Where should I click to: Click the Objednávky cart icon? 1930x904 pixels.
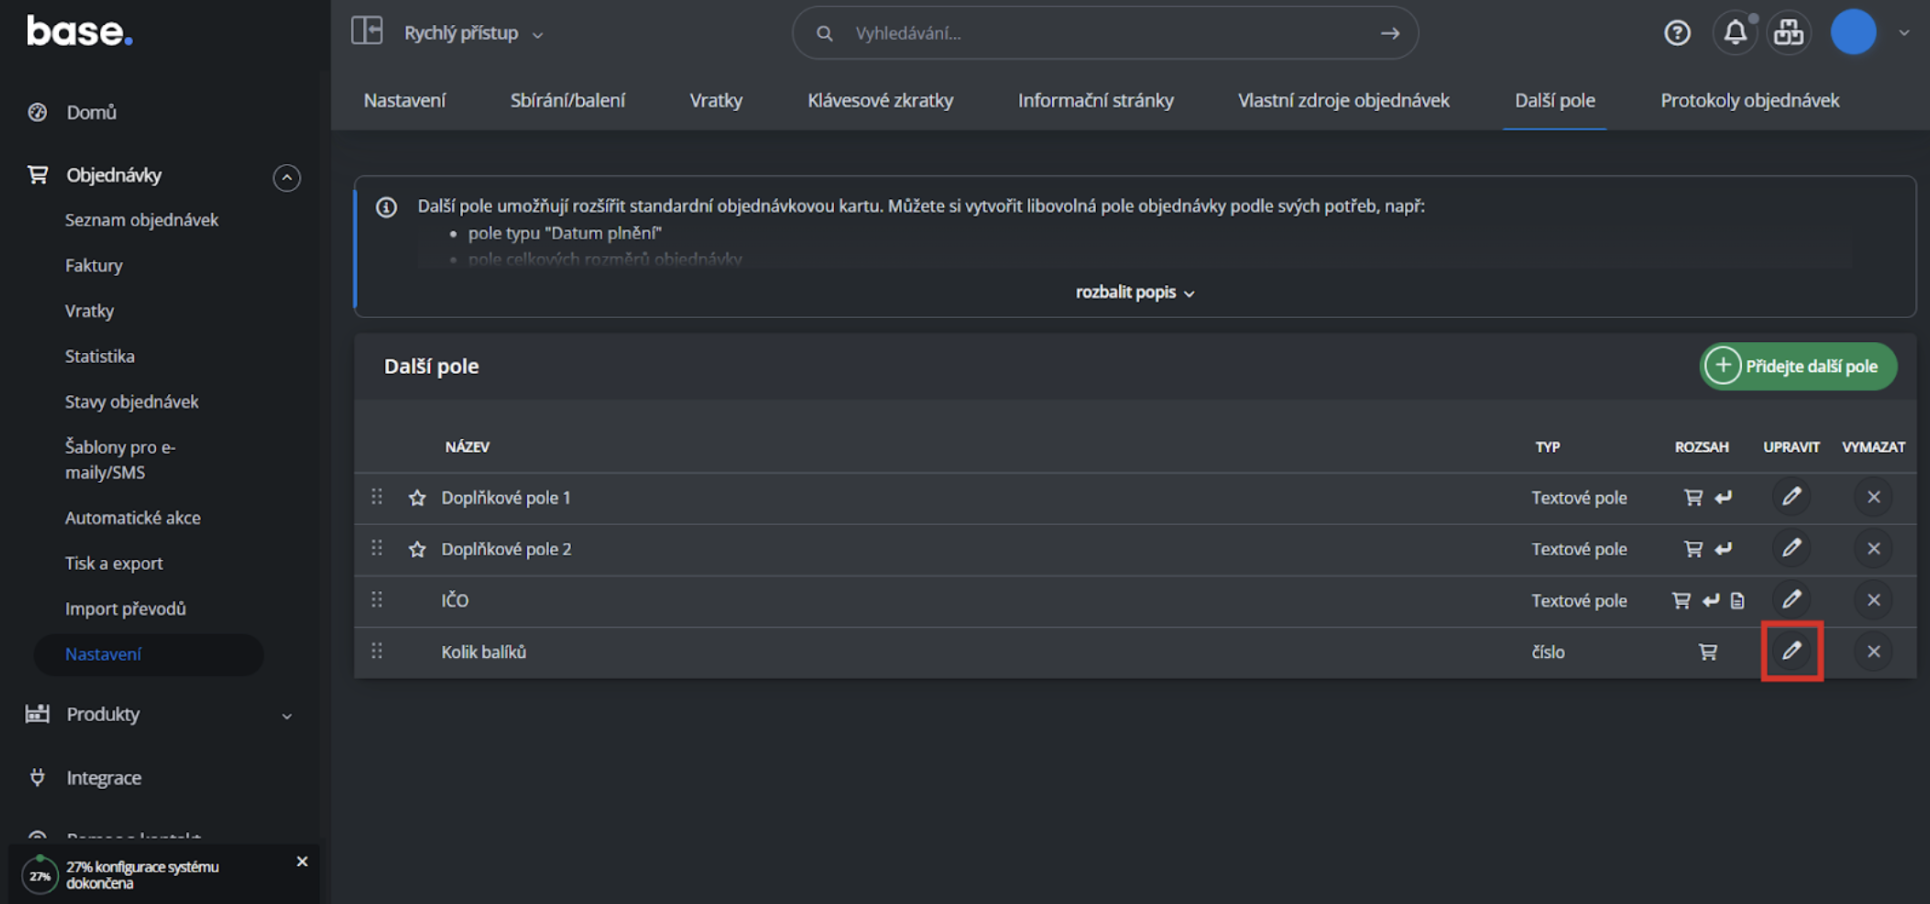point(38,175)
